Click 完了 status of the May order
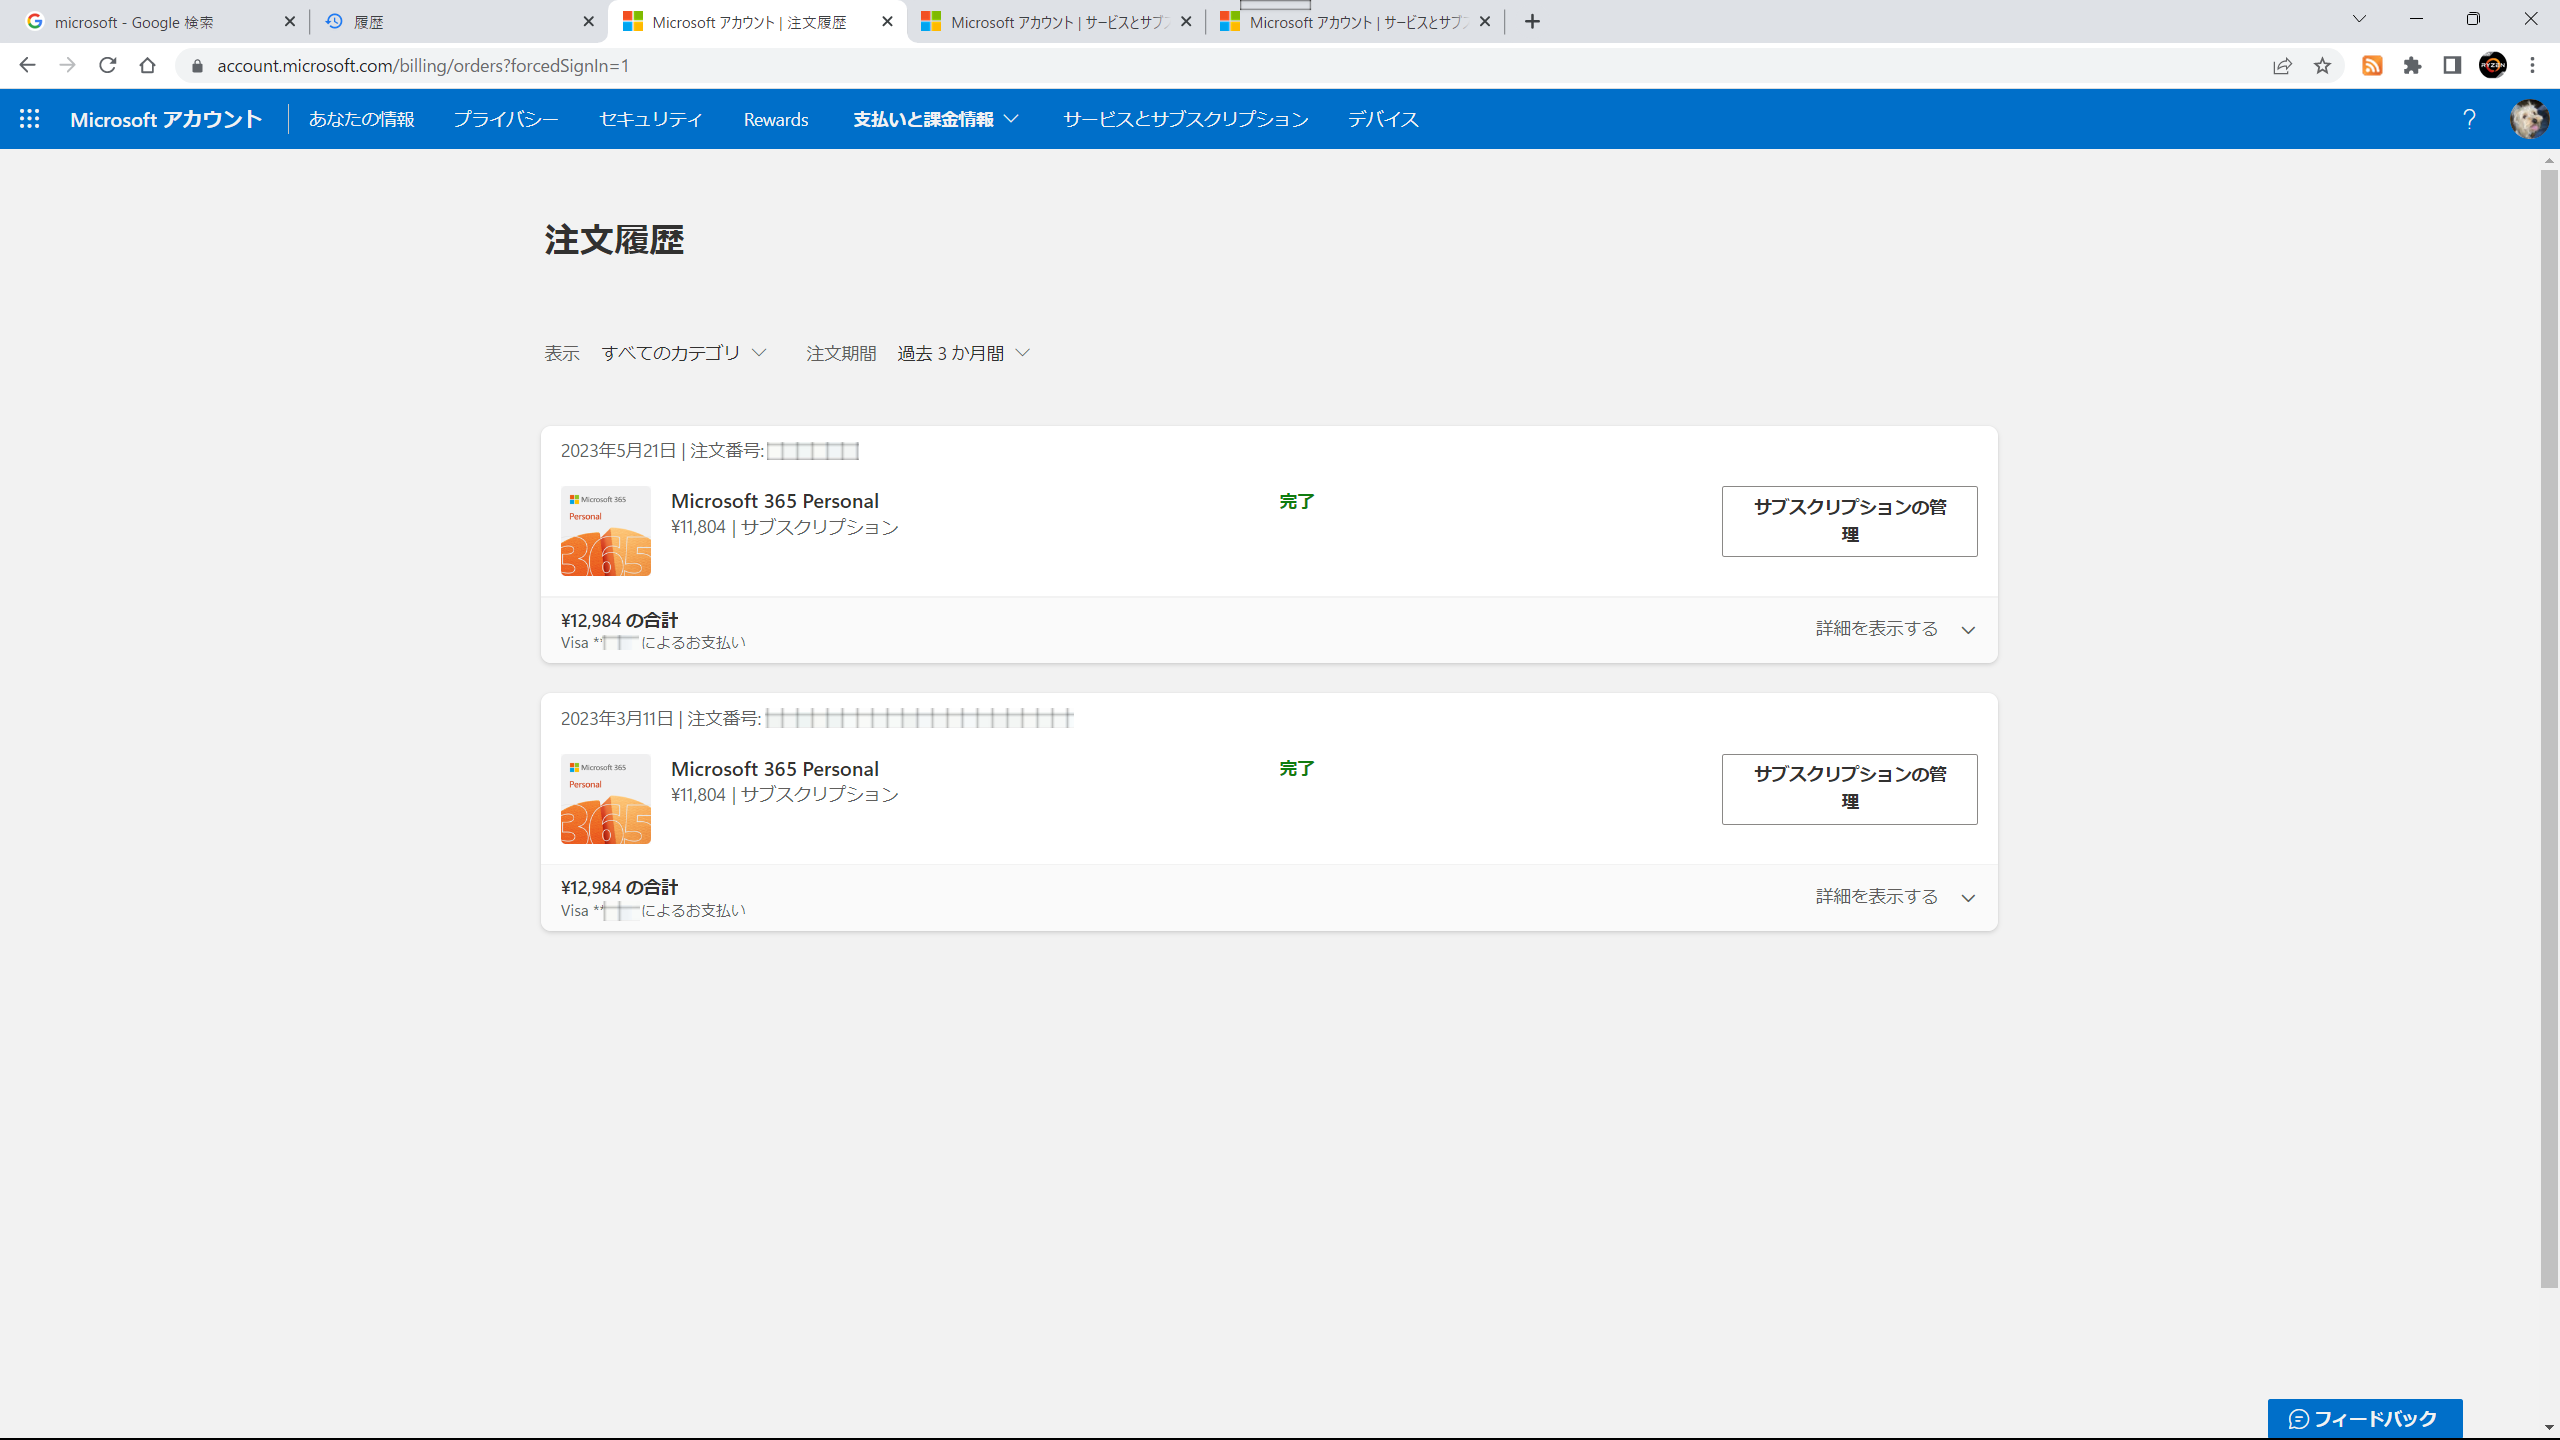2560x1440 pixels. coord(1297,501)
